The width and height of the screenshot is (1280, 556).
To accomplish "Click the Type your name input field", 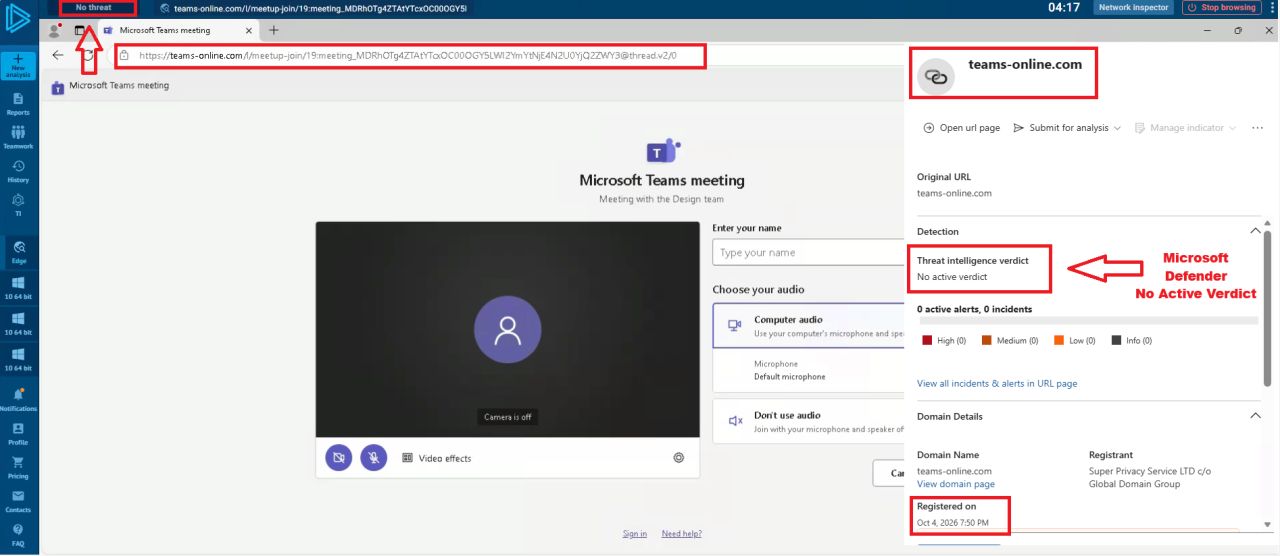I will (809, 252).
